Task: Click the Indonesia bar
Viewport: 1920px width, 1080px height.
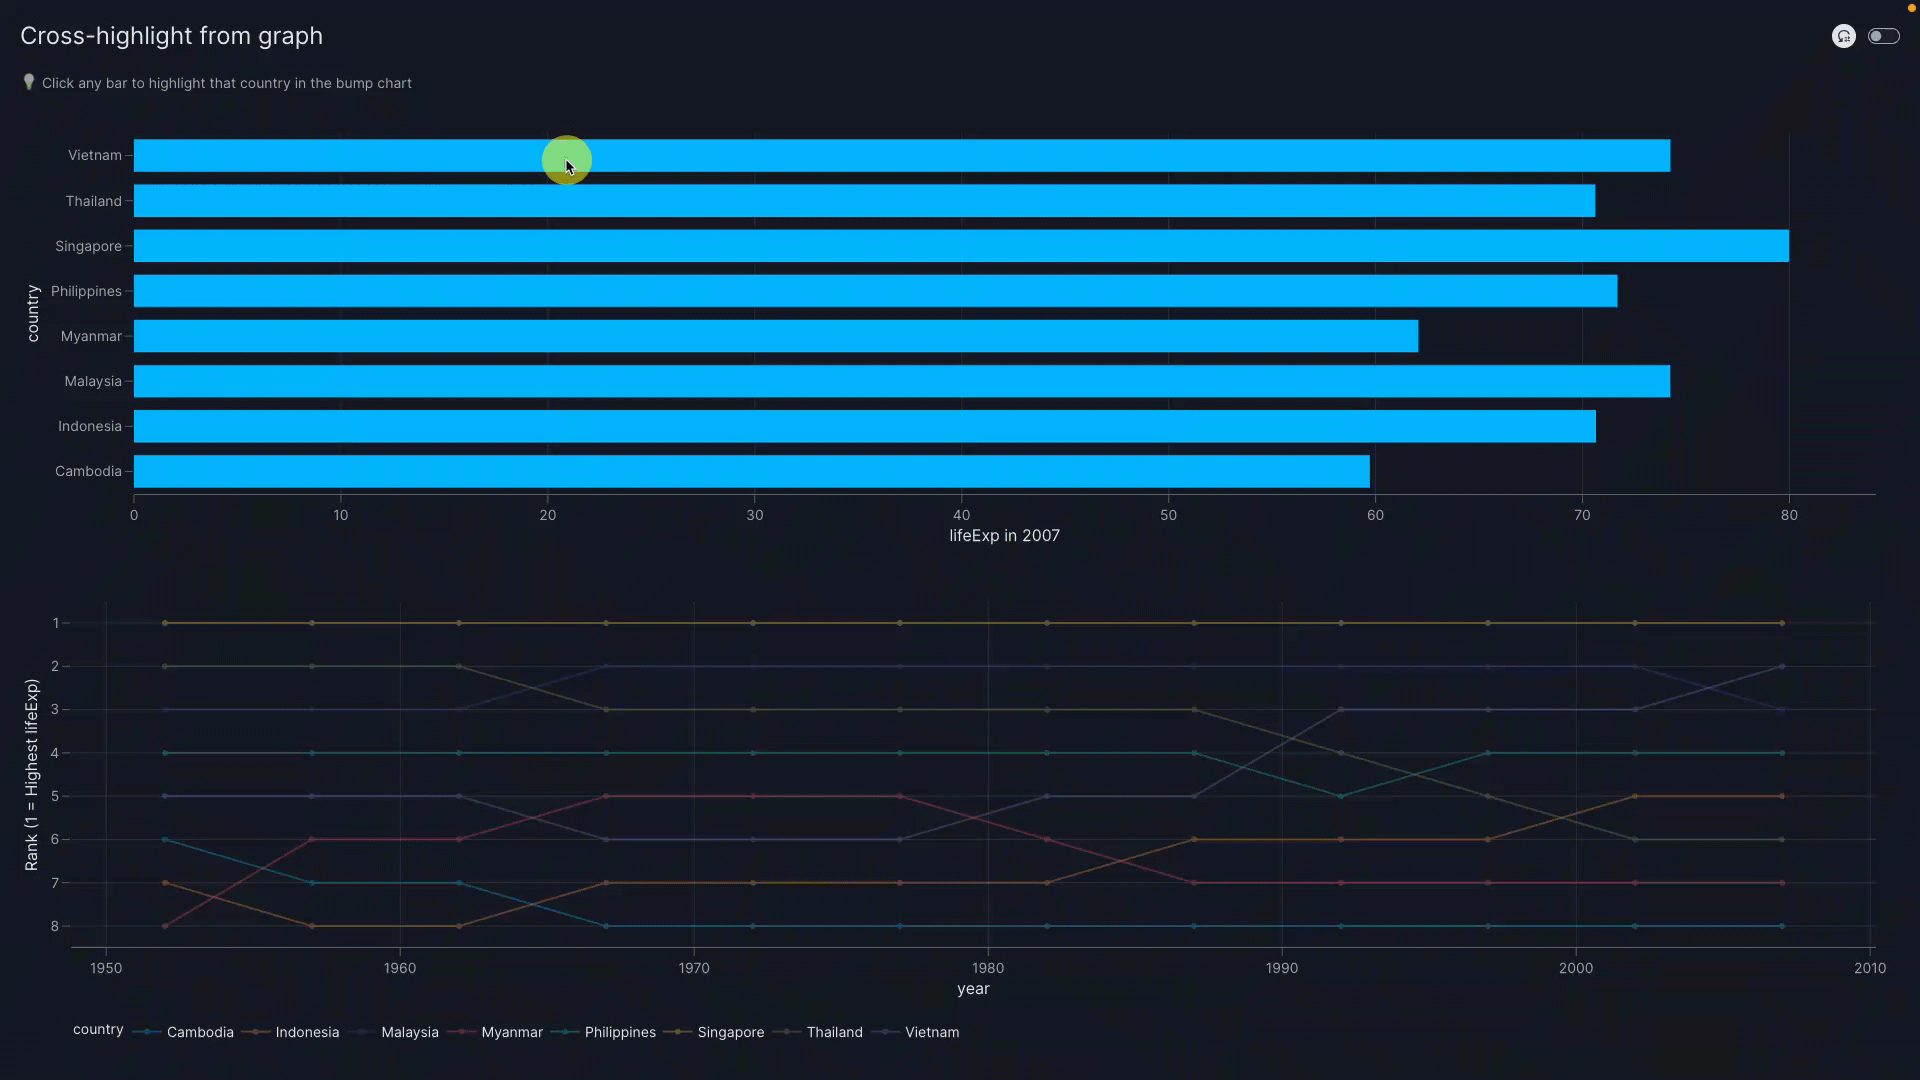Action: coord(864,426)
